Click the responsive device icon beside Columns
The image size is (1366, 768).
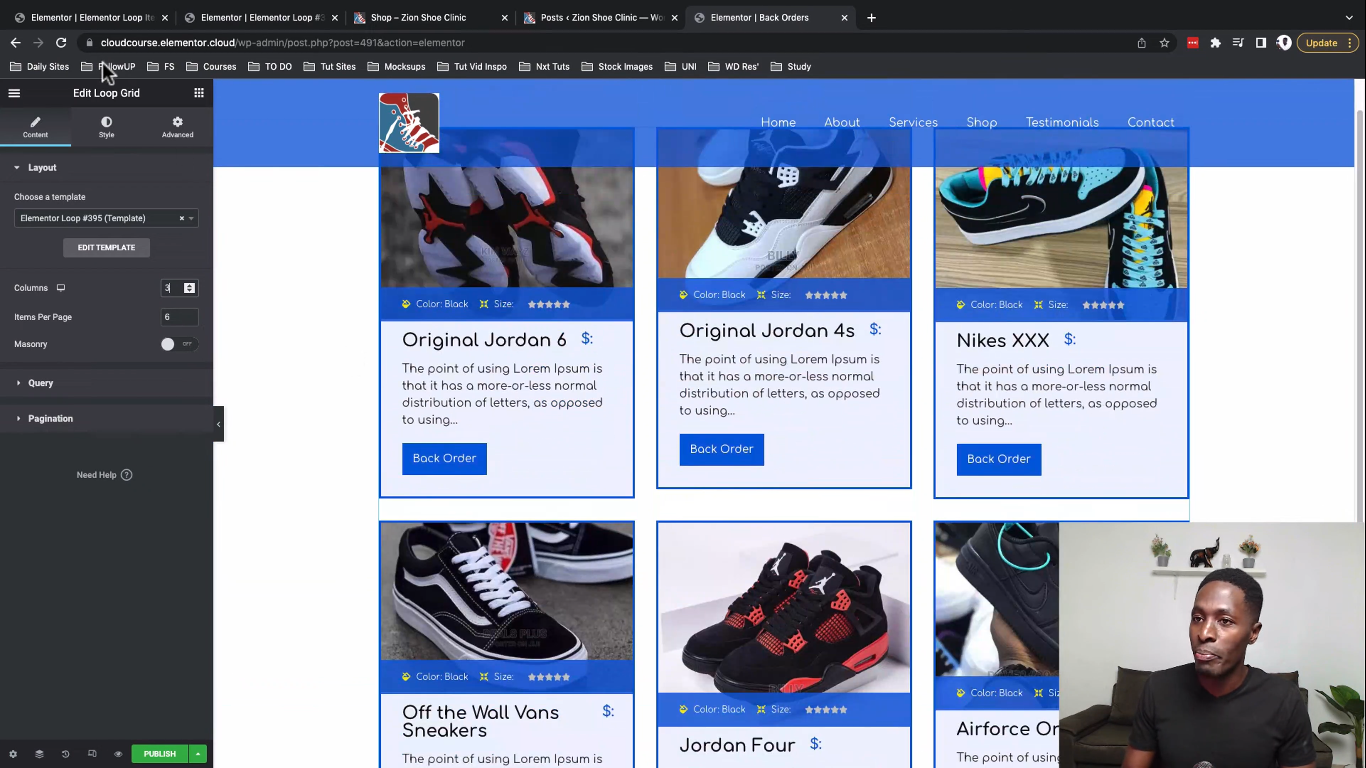pyautogui.click(x=61, y=288)
